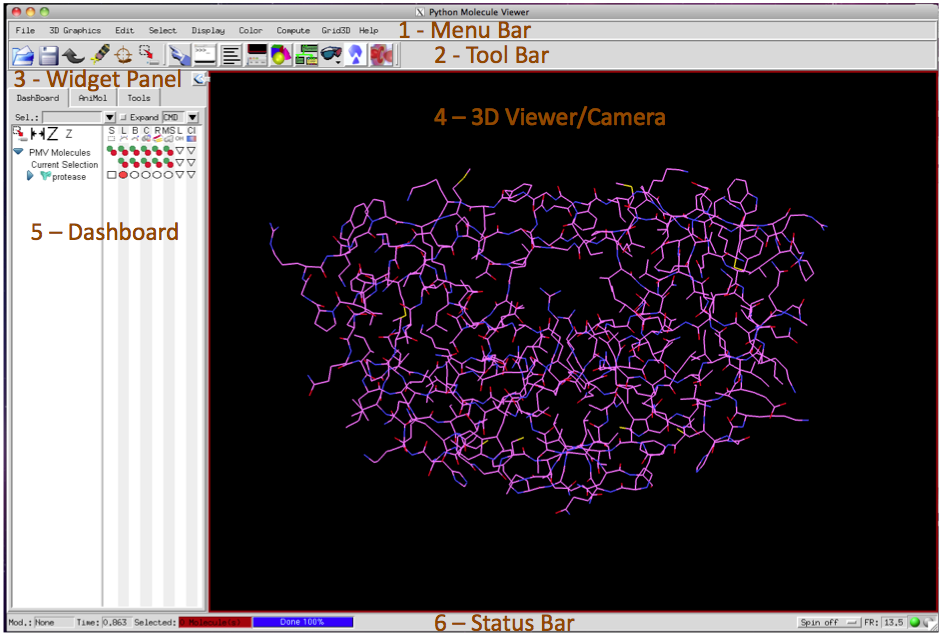Toggle the CPK circle for protease

[146, 175]
